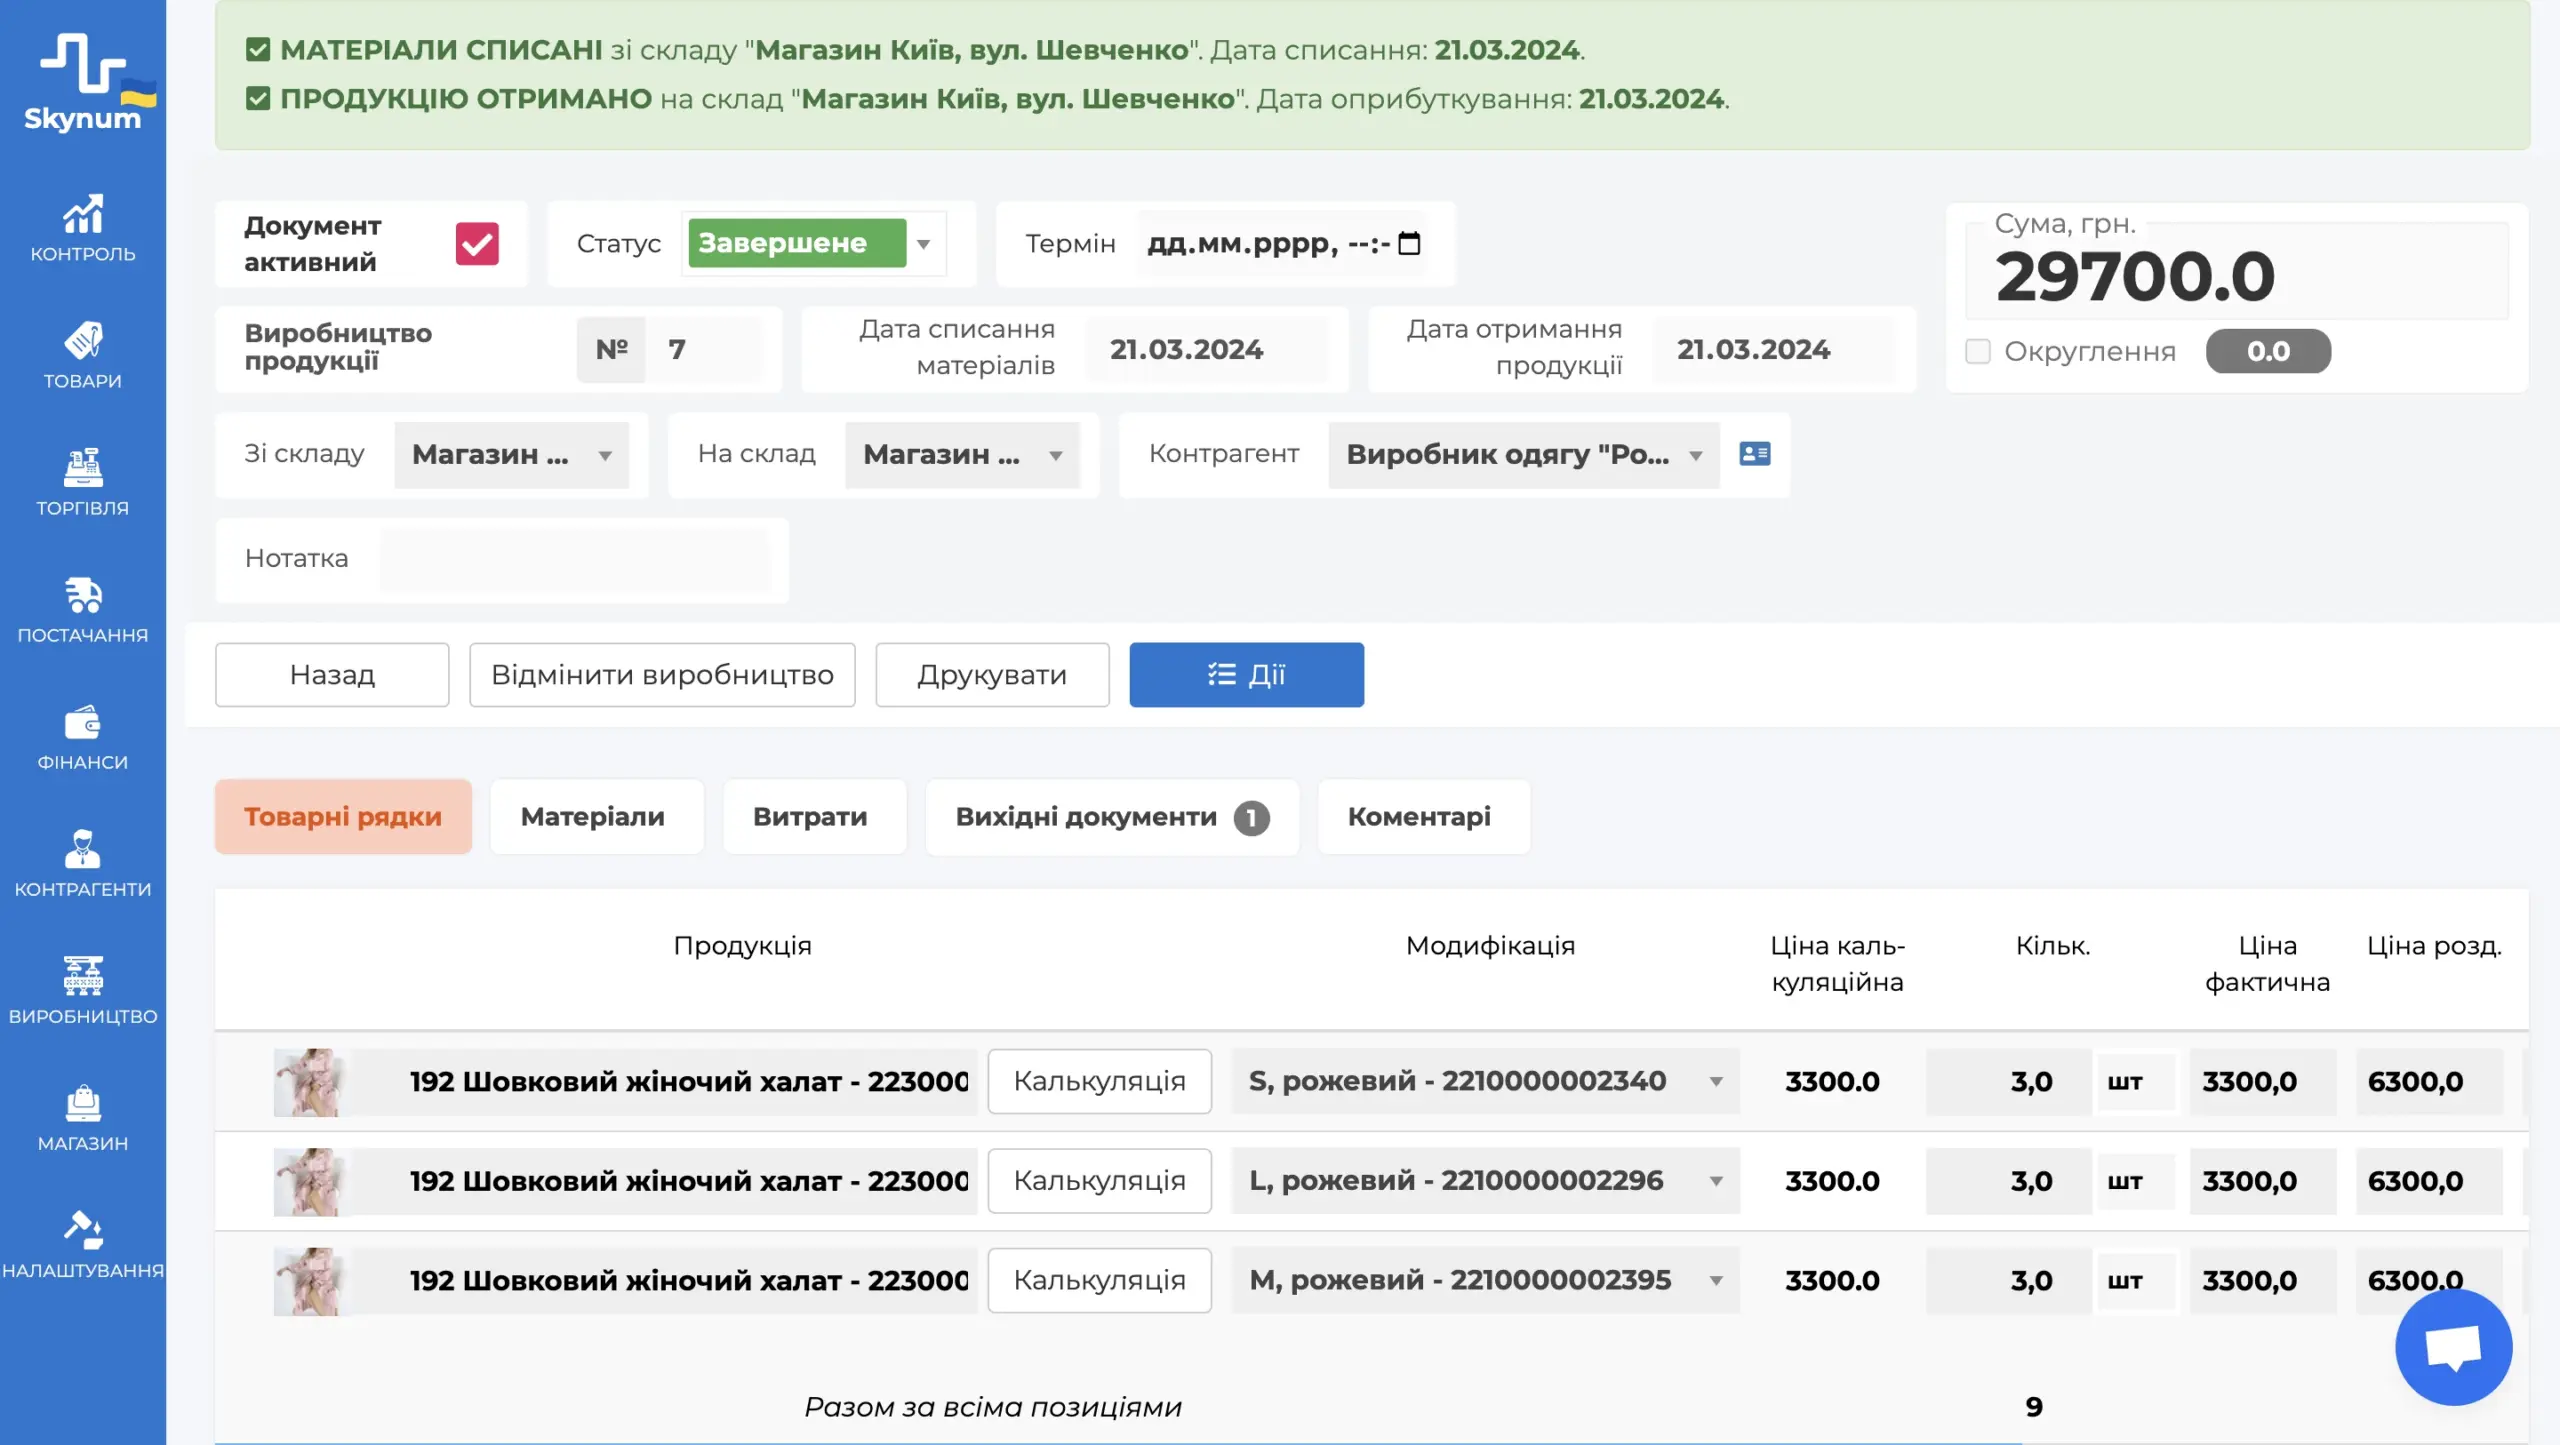
Task: Click into the Нотатка text field
Action: (x=575, y=559)
